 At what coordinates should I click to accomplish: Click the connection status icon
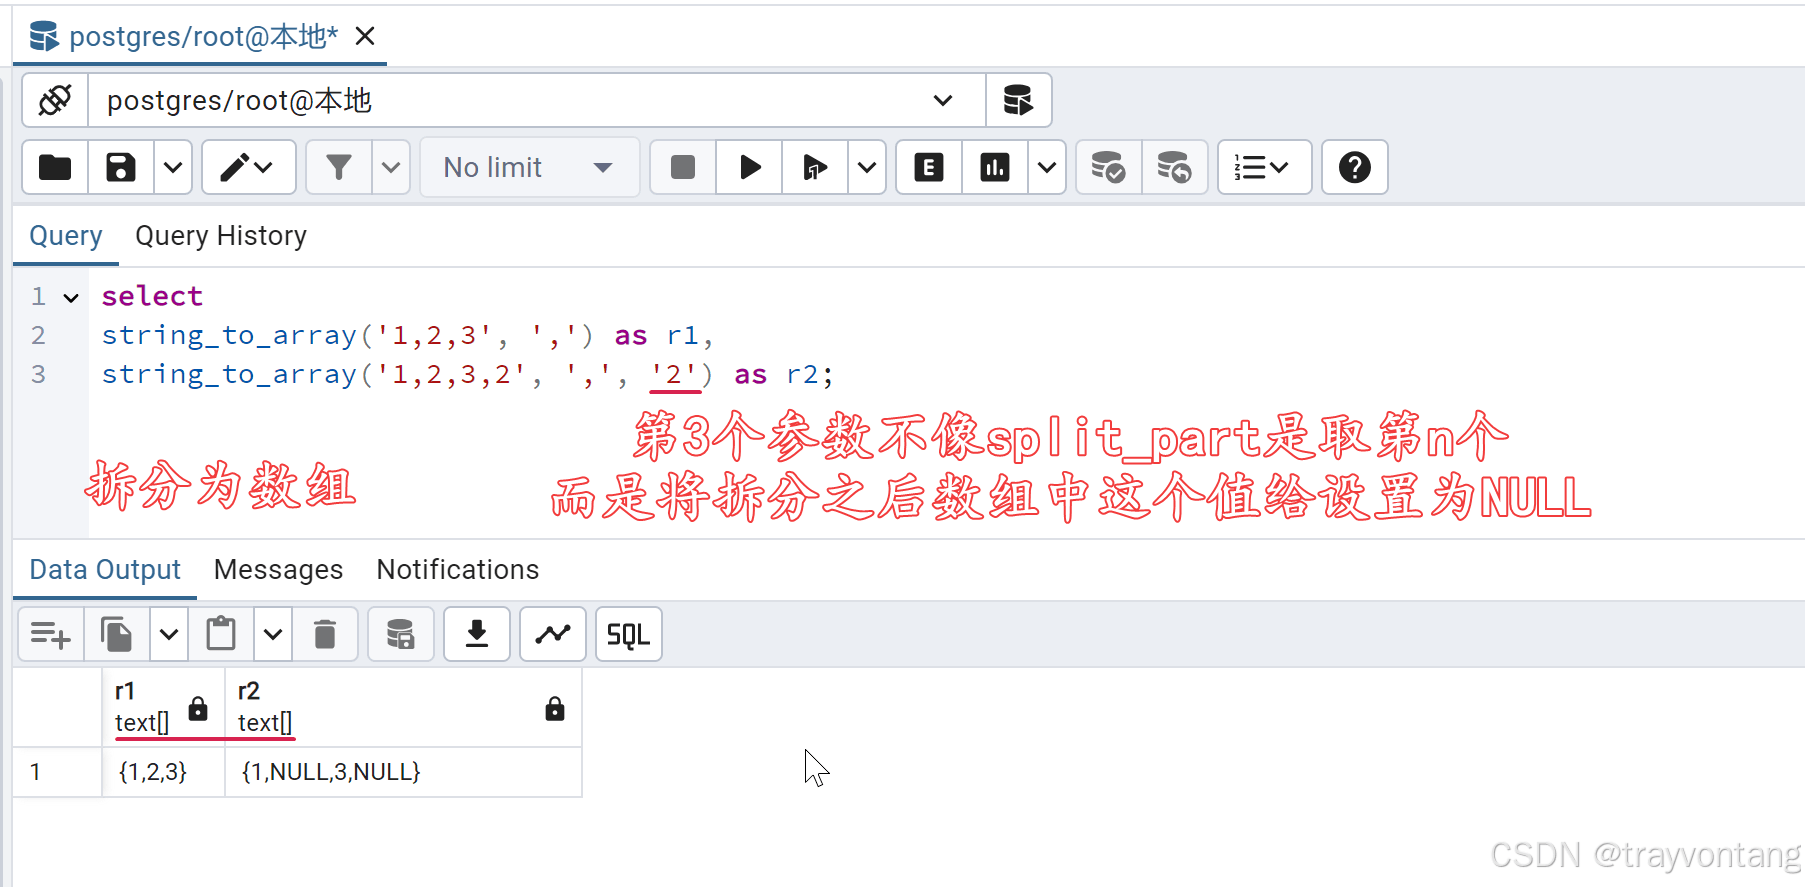pos(55,100)
